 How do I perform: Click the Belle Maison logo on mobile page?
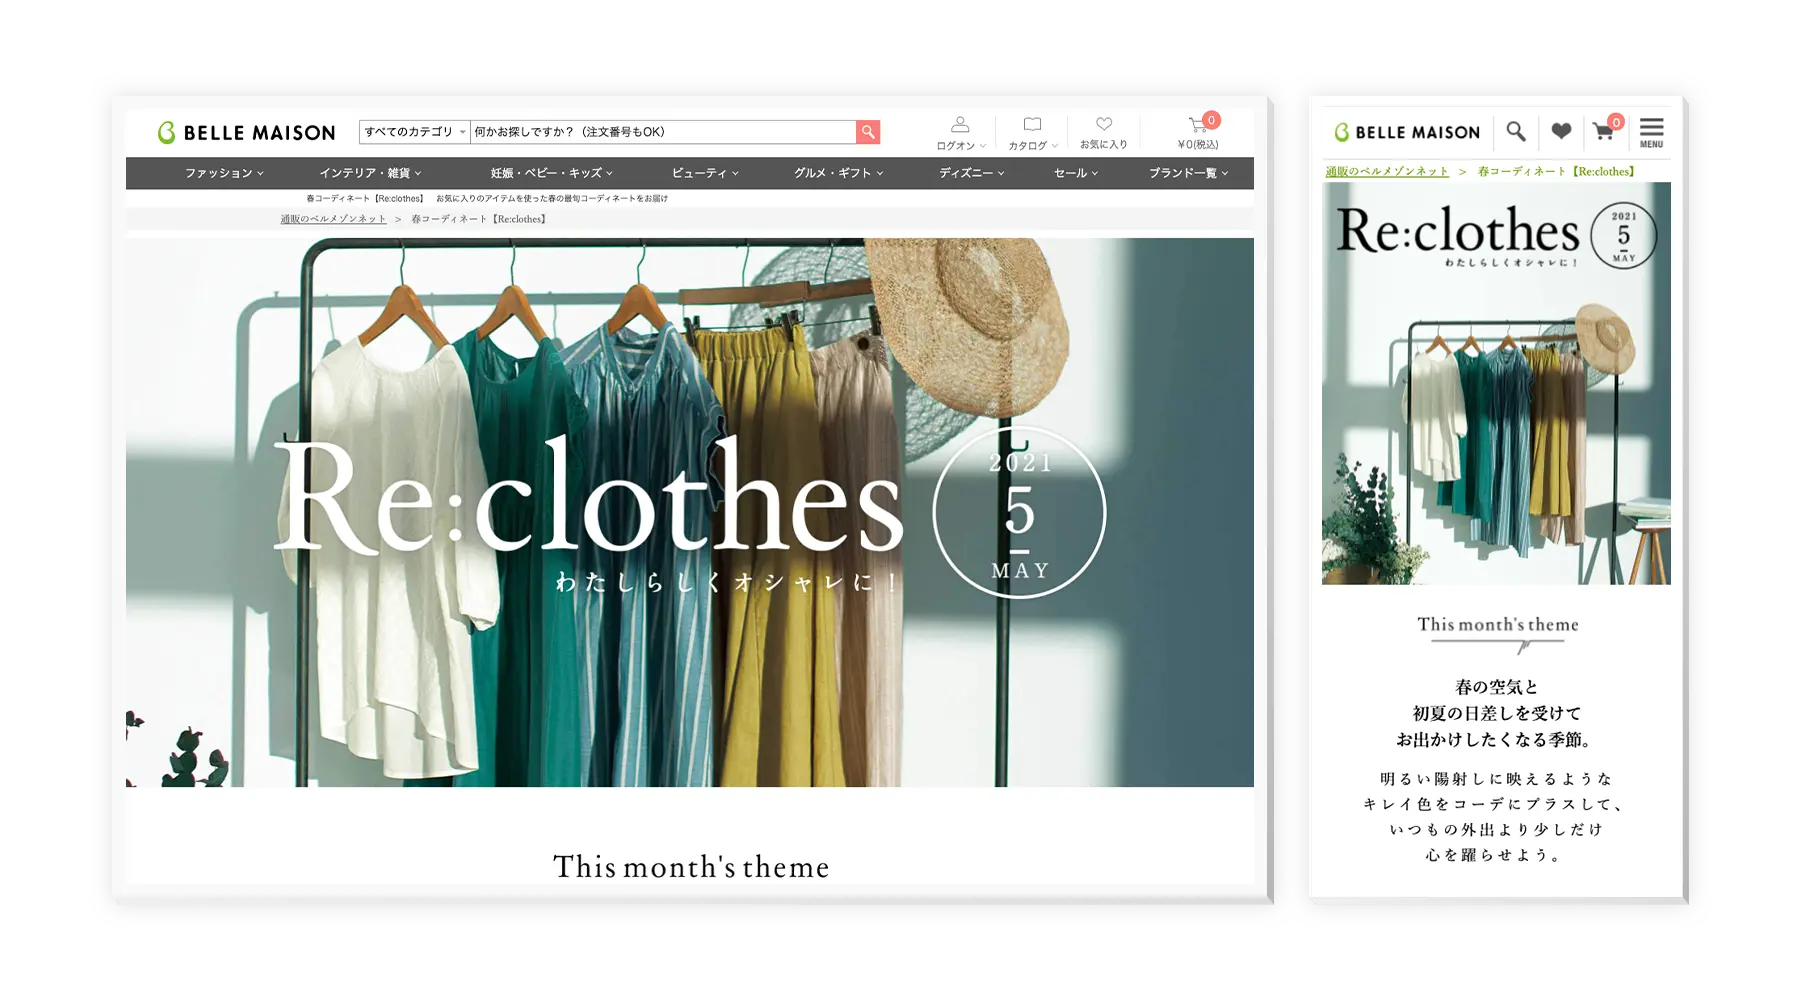[x=1407, y=132]
